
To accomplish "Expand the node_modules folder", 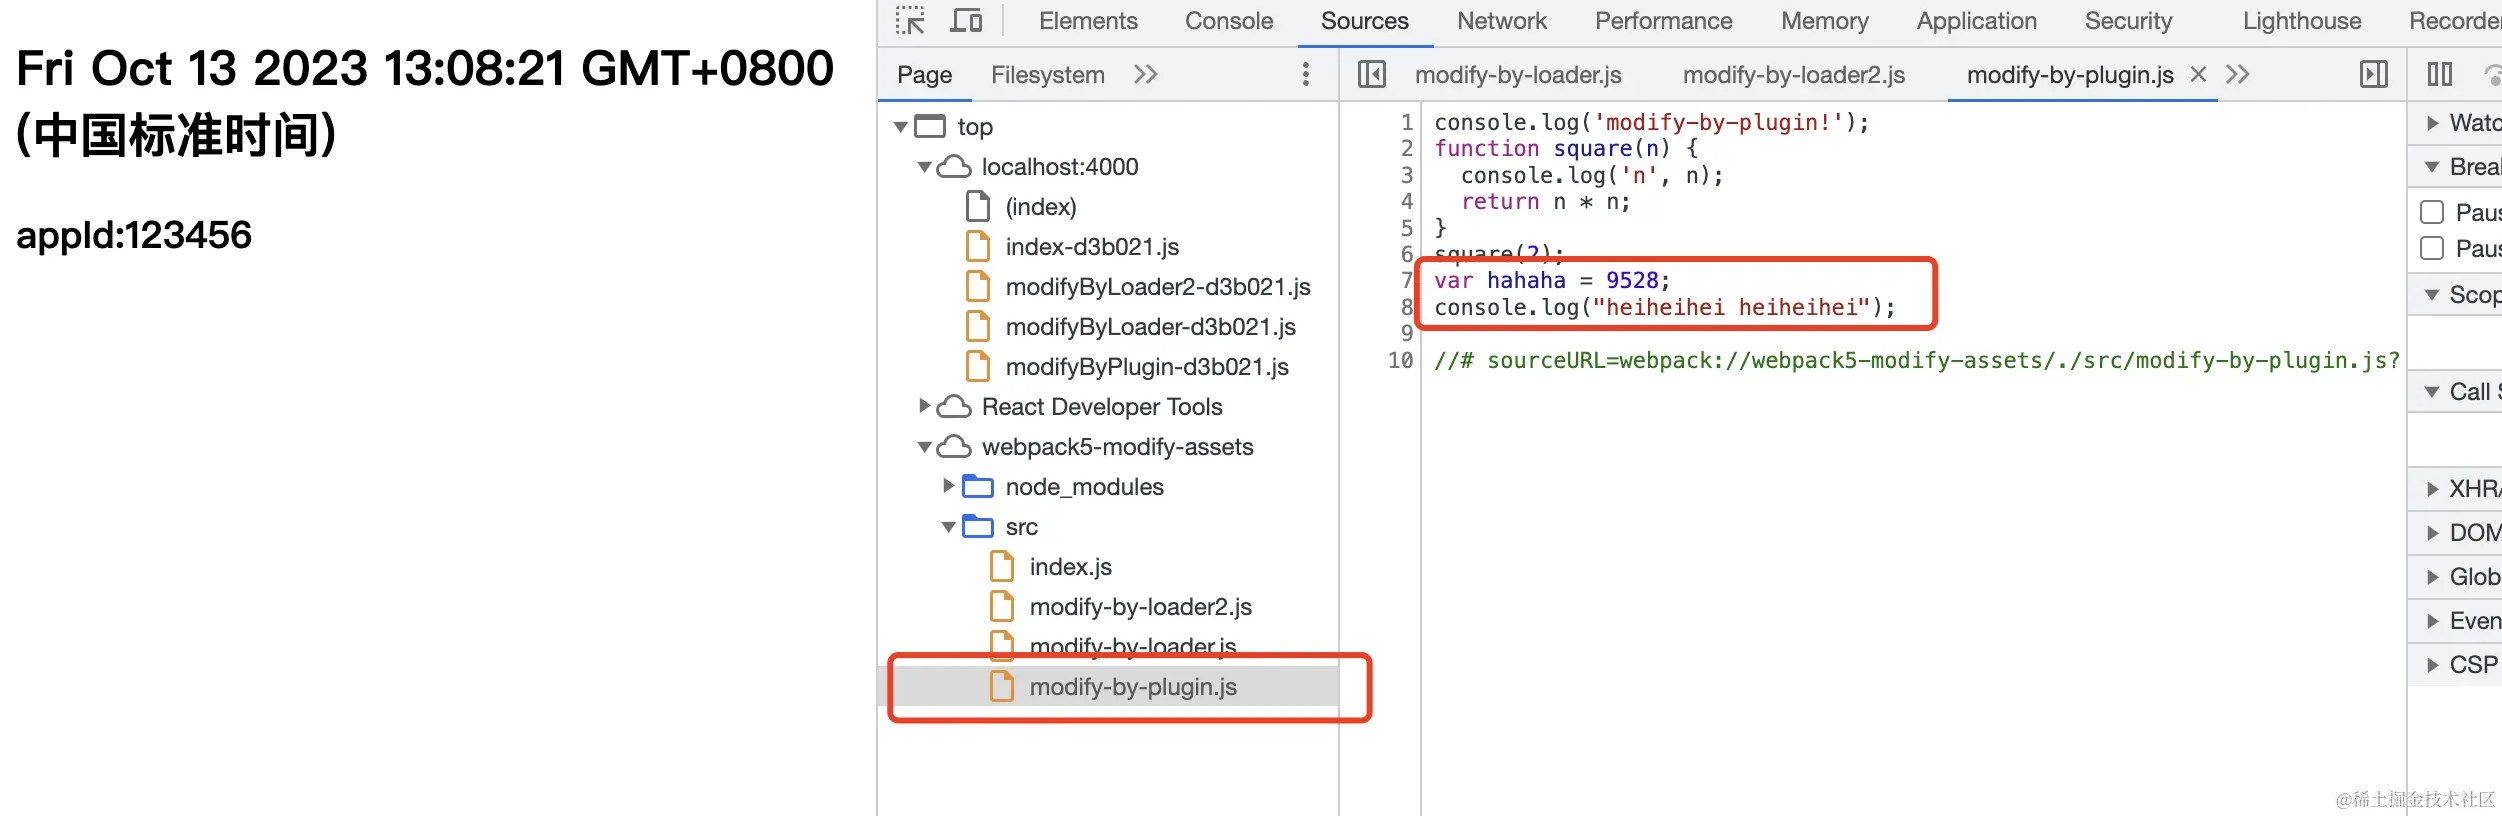I will (949, 486).
